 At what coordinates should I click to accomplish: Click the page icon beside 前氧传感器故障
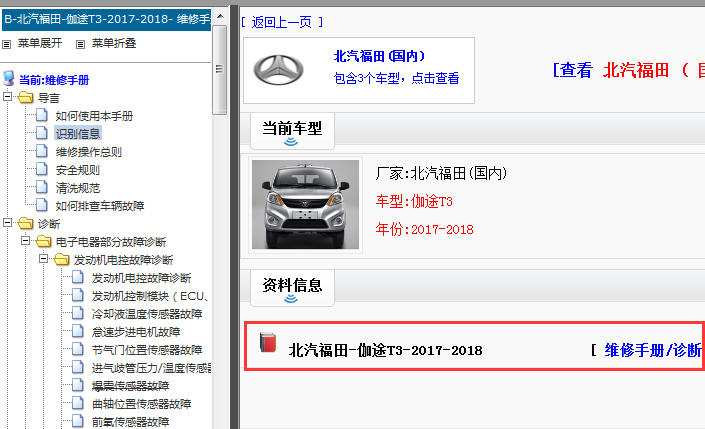78,421
